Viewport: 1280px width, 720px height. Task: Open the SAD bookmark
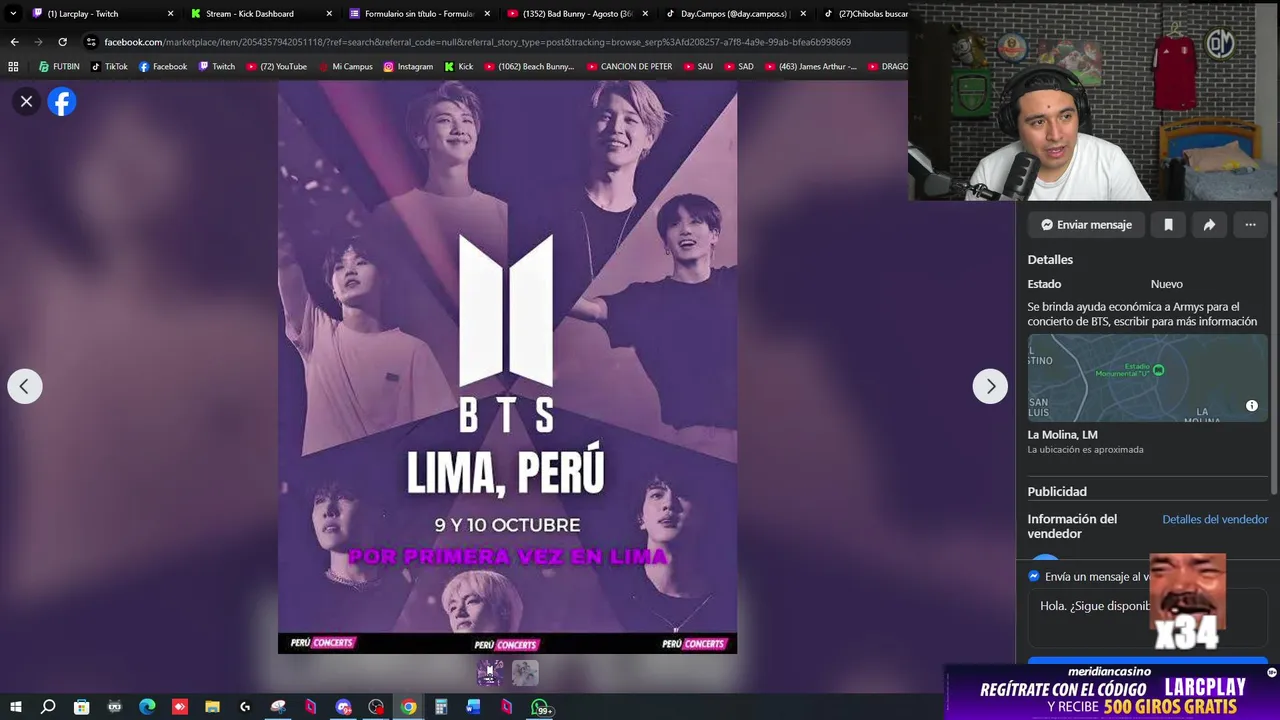(739, 66)
